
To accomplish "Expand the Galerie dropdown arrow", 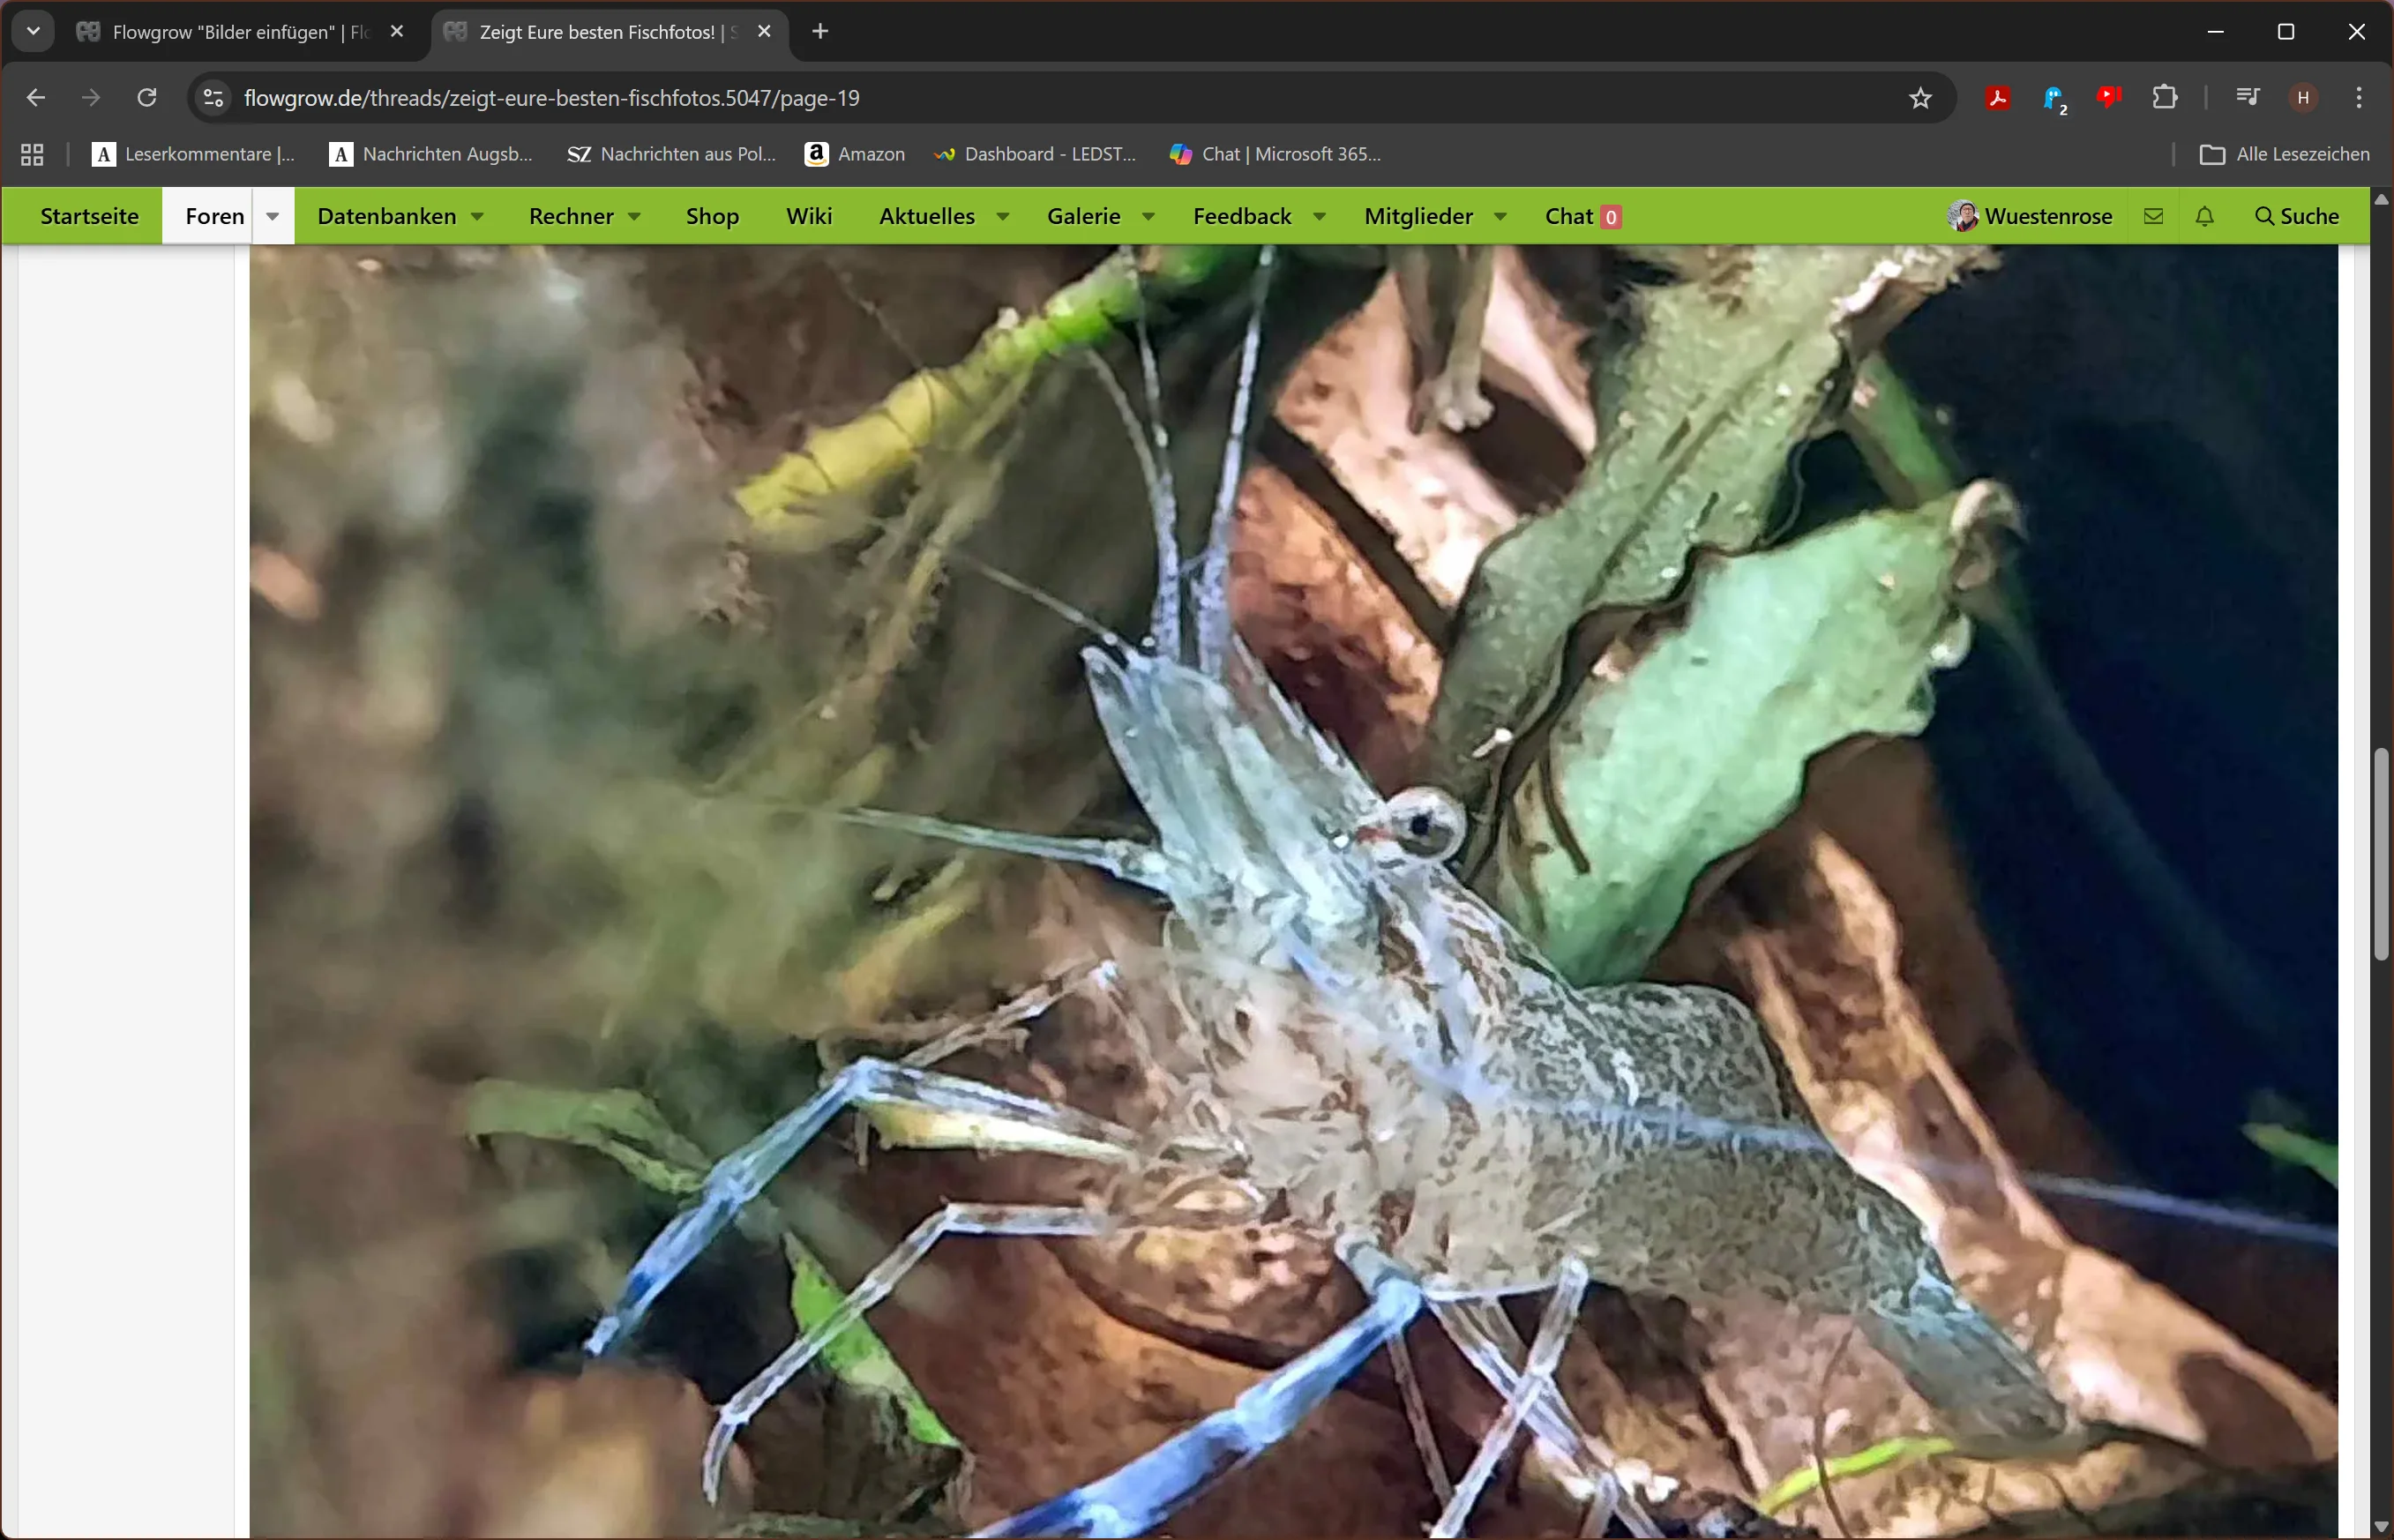I will click(1149, 217).
